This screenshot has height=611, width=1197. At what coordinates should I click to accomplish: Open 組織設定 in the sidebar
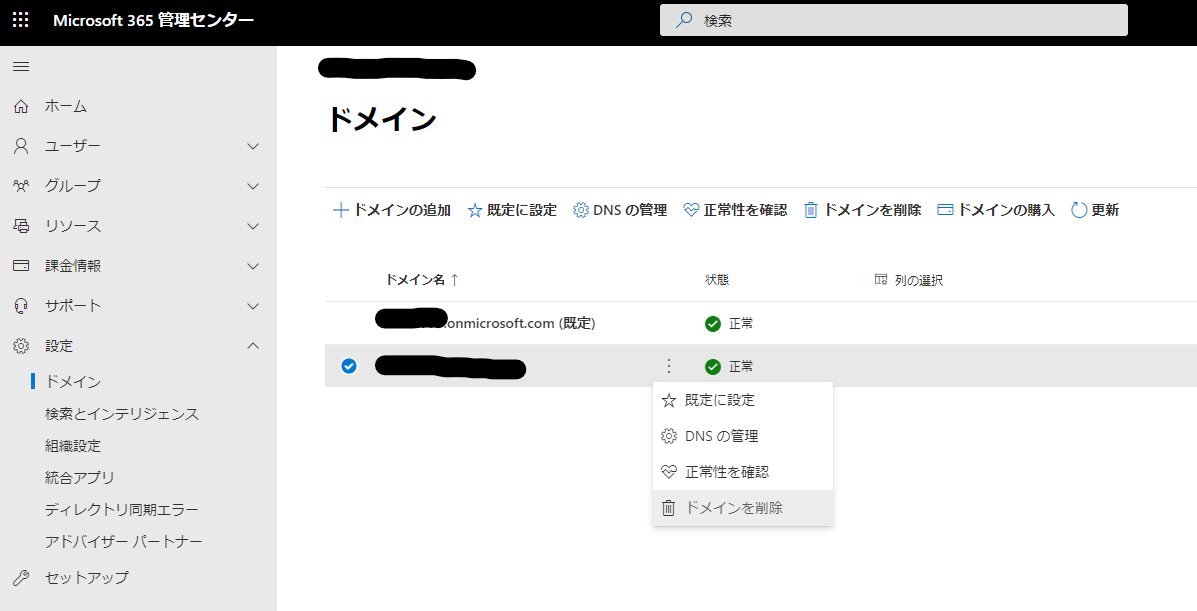73,446
